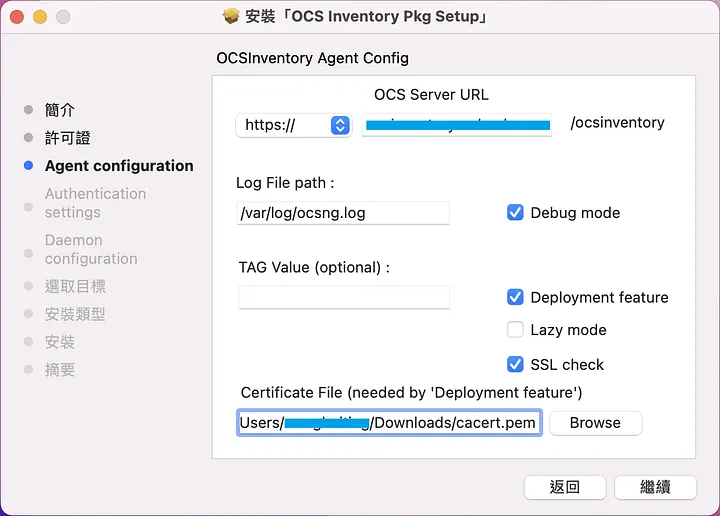
Task: Select the 簡介 step in sidebar
Action: pos(60,110)
